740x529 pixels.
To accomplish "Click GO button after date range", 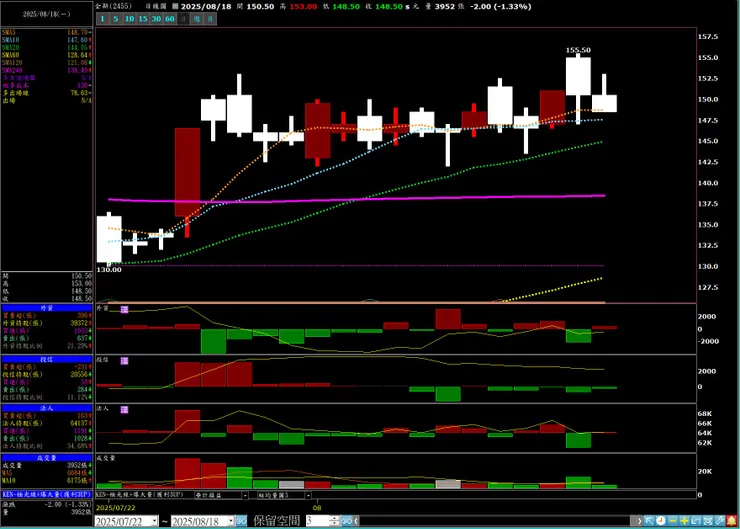I will point(241,521).
